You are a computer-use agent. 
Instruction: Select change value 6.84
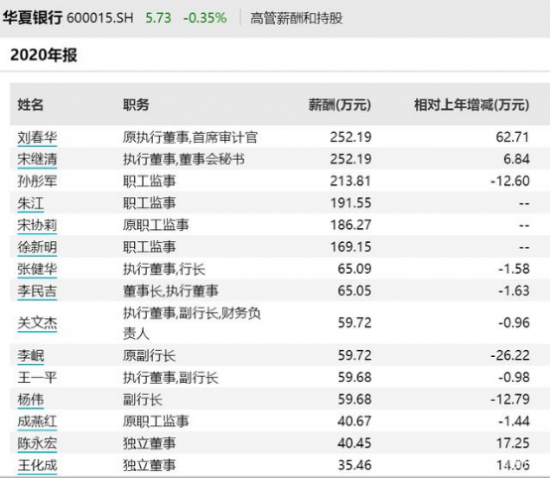(x=517, y=159)
